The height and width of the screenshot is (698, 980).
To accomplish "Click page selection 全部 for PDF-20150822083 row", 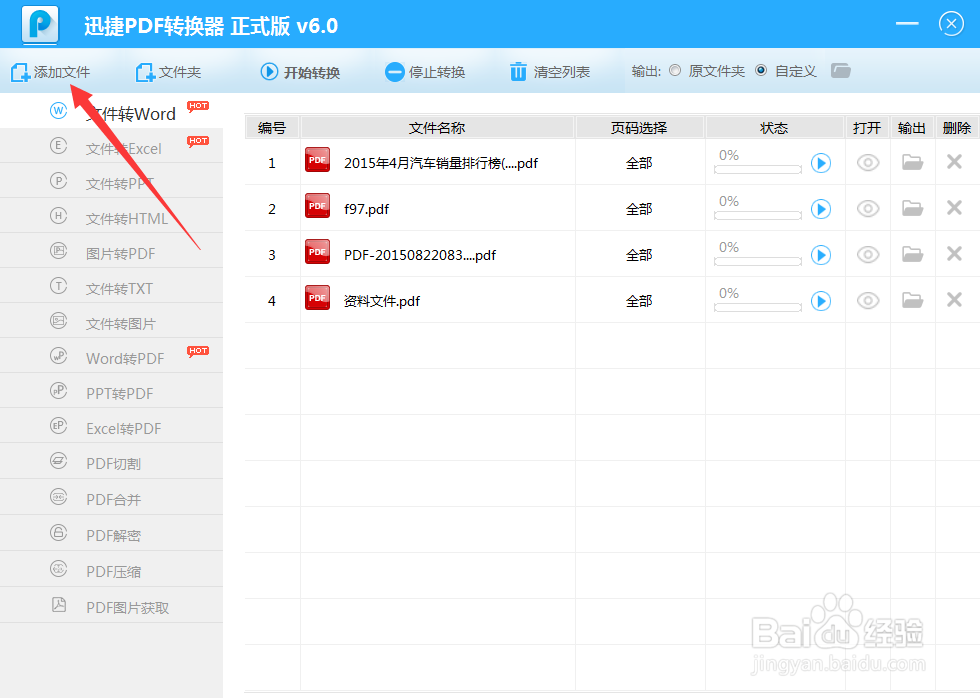I will tap(639, 255).
